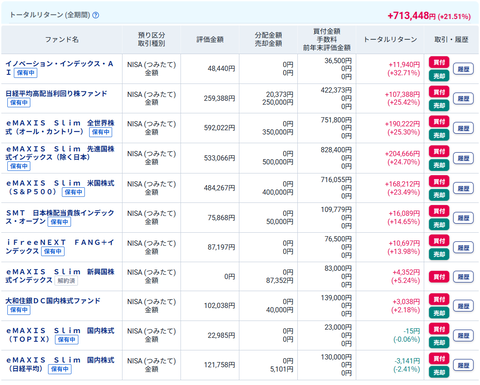The image size is (480, 385).
Task: Open 履歴 for SMT 日本株配当貴族インデックス
Action: click(463, 218)
